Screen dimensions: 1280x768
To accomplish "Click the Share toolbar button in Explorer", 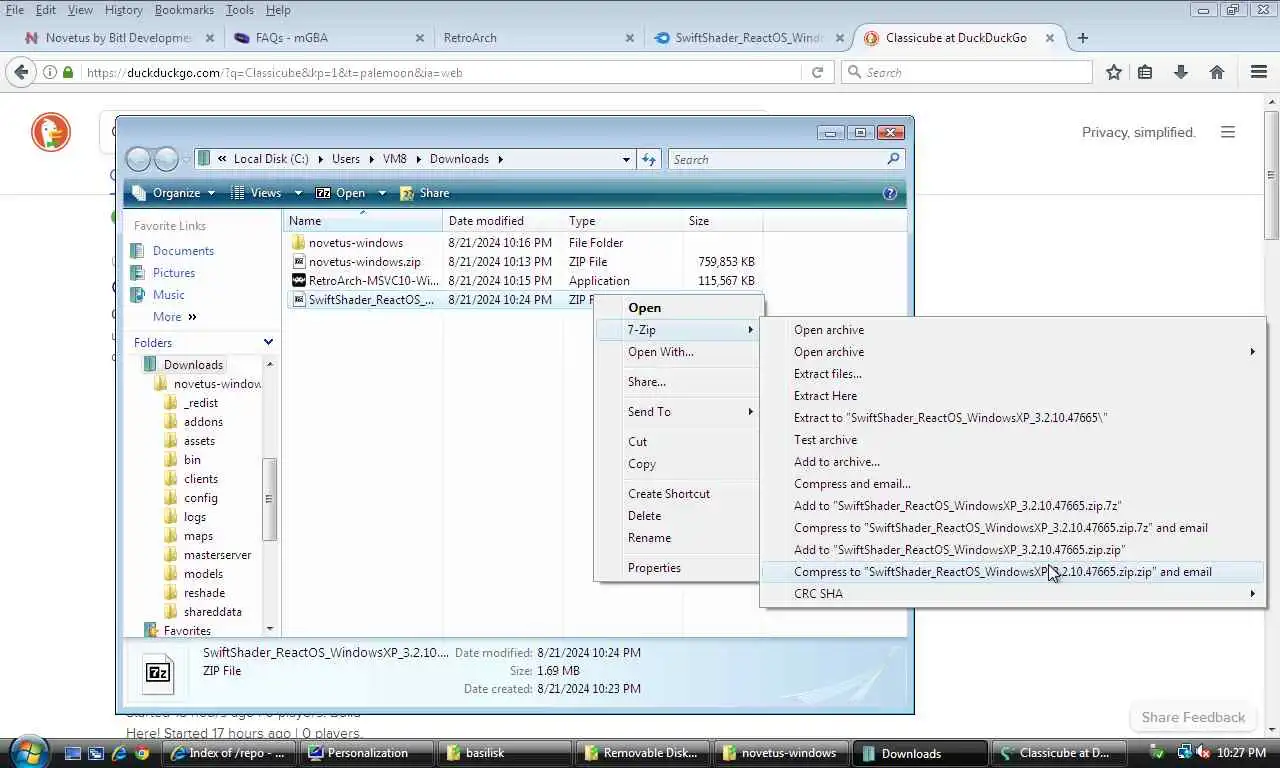I will [424, 193].
